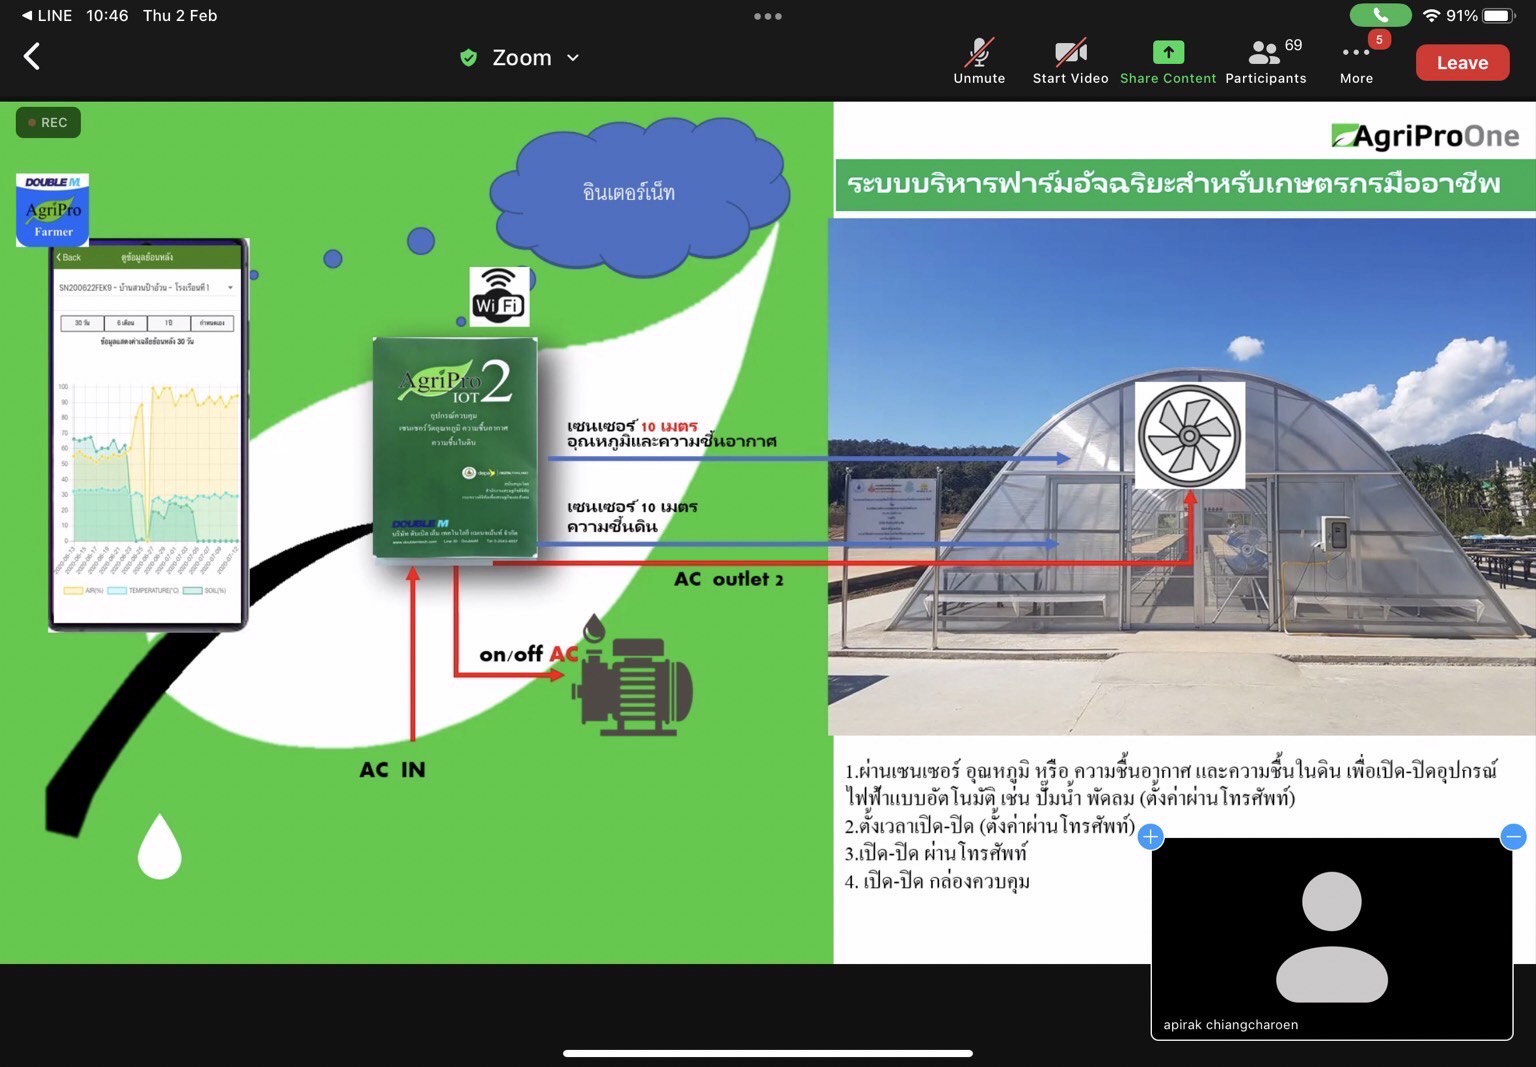Tap the AgriProOne logo
This screenshot has height=1067, width=1536.
tap(1426, 136)
